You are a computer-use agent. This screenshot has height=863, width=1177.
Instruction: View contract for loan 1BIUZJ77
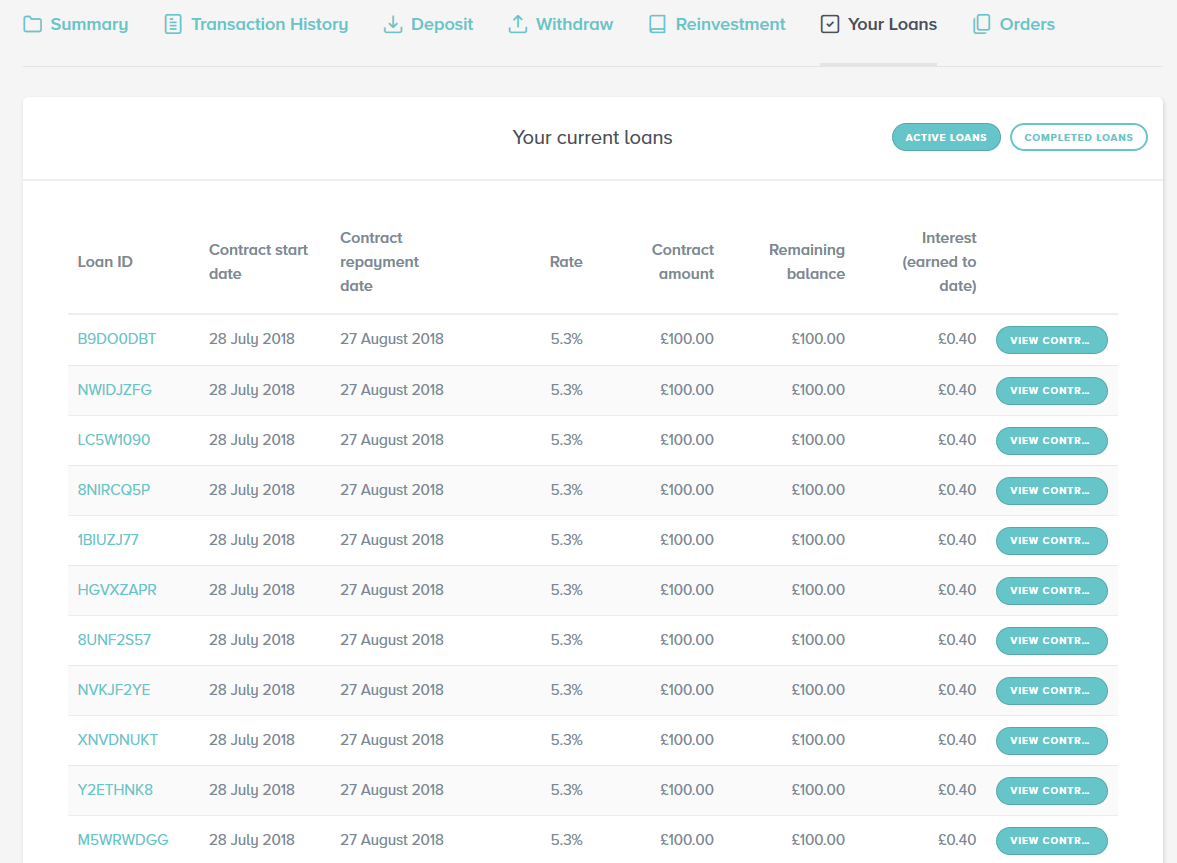[1052, 540]
